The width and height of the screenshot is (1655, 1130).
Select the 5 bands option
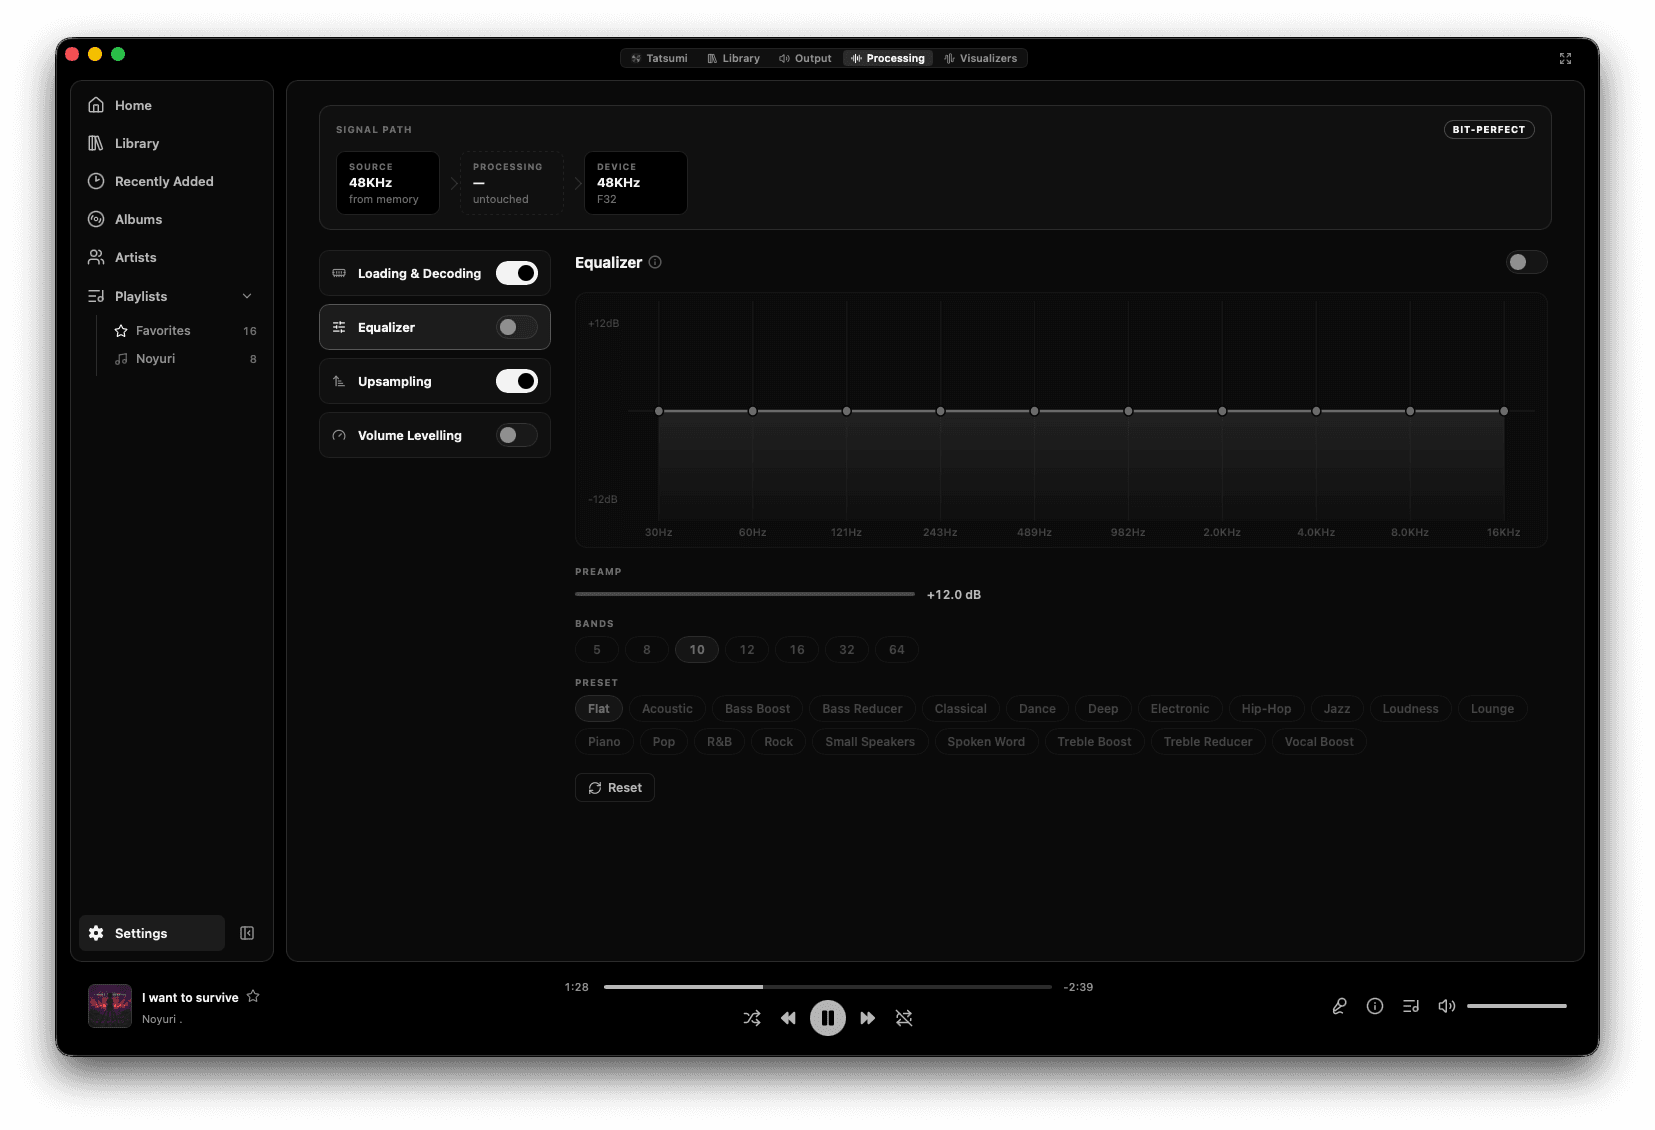(x=597, y=650)
